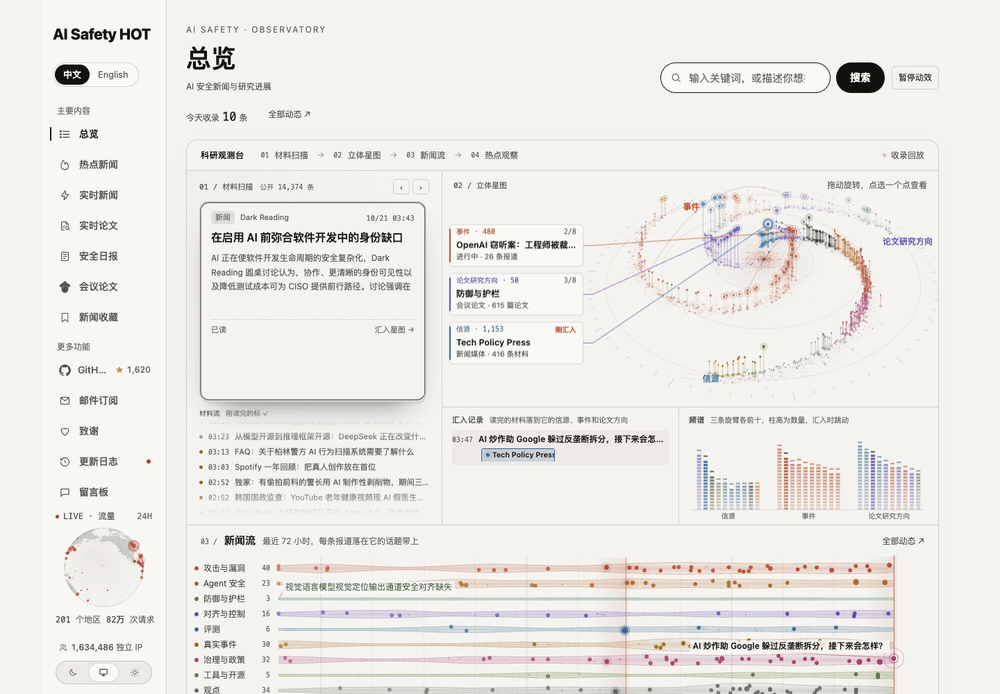Open the 全部动态 link under the title
Screen dimensions: 1000x694
coord(289,114)
